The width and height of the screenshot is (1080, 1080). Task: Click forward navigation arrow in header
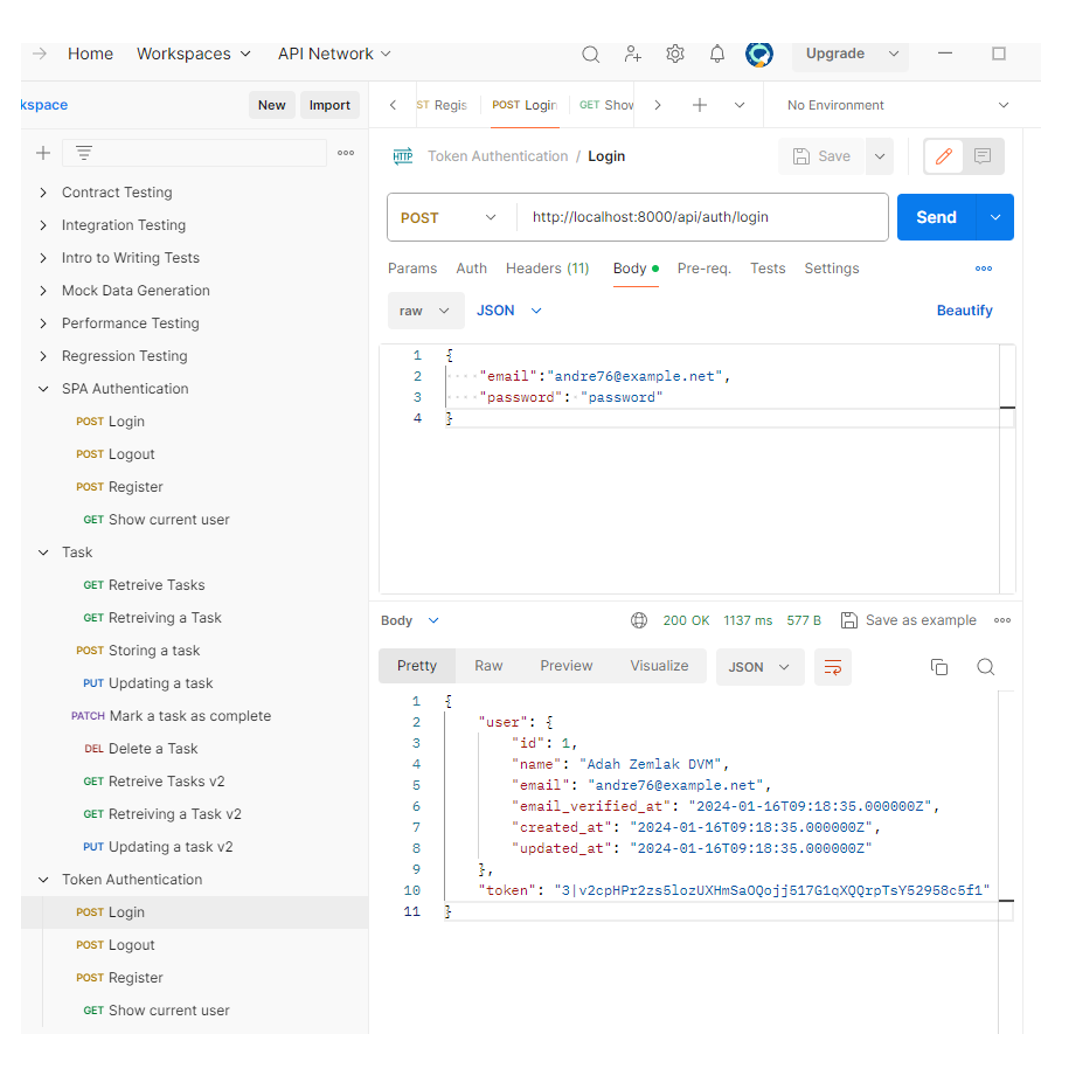pyautogui.click(x=39, y=54)
